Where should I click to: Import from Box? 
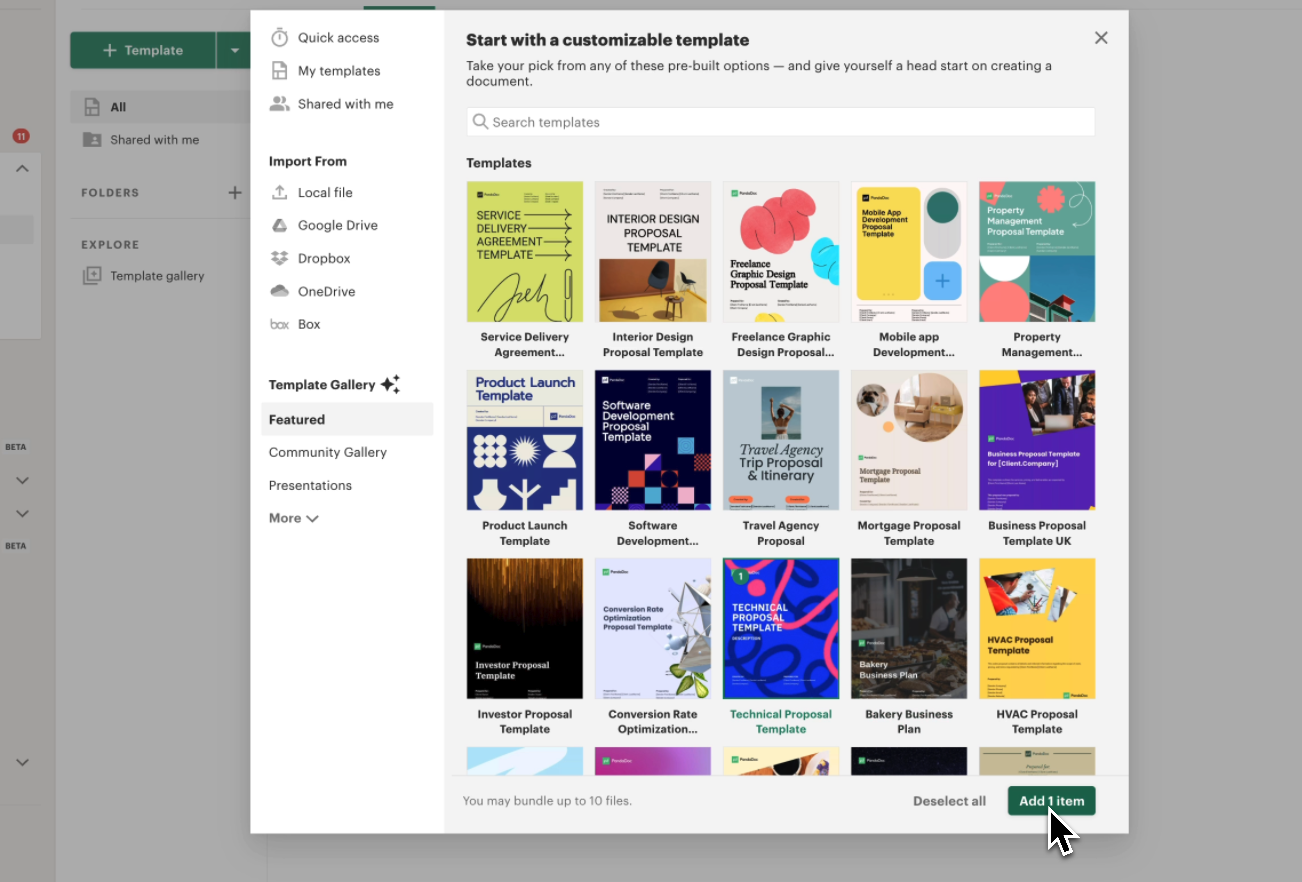pos(308,324)
